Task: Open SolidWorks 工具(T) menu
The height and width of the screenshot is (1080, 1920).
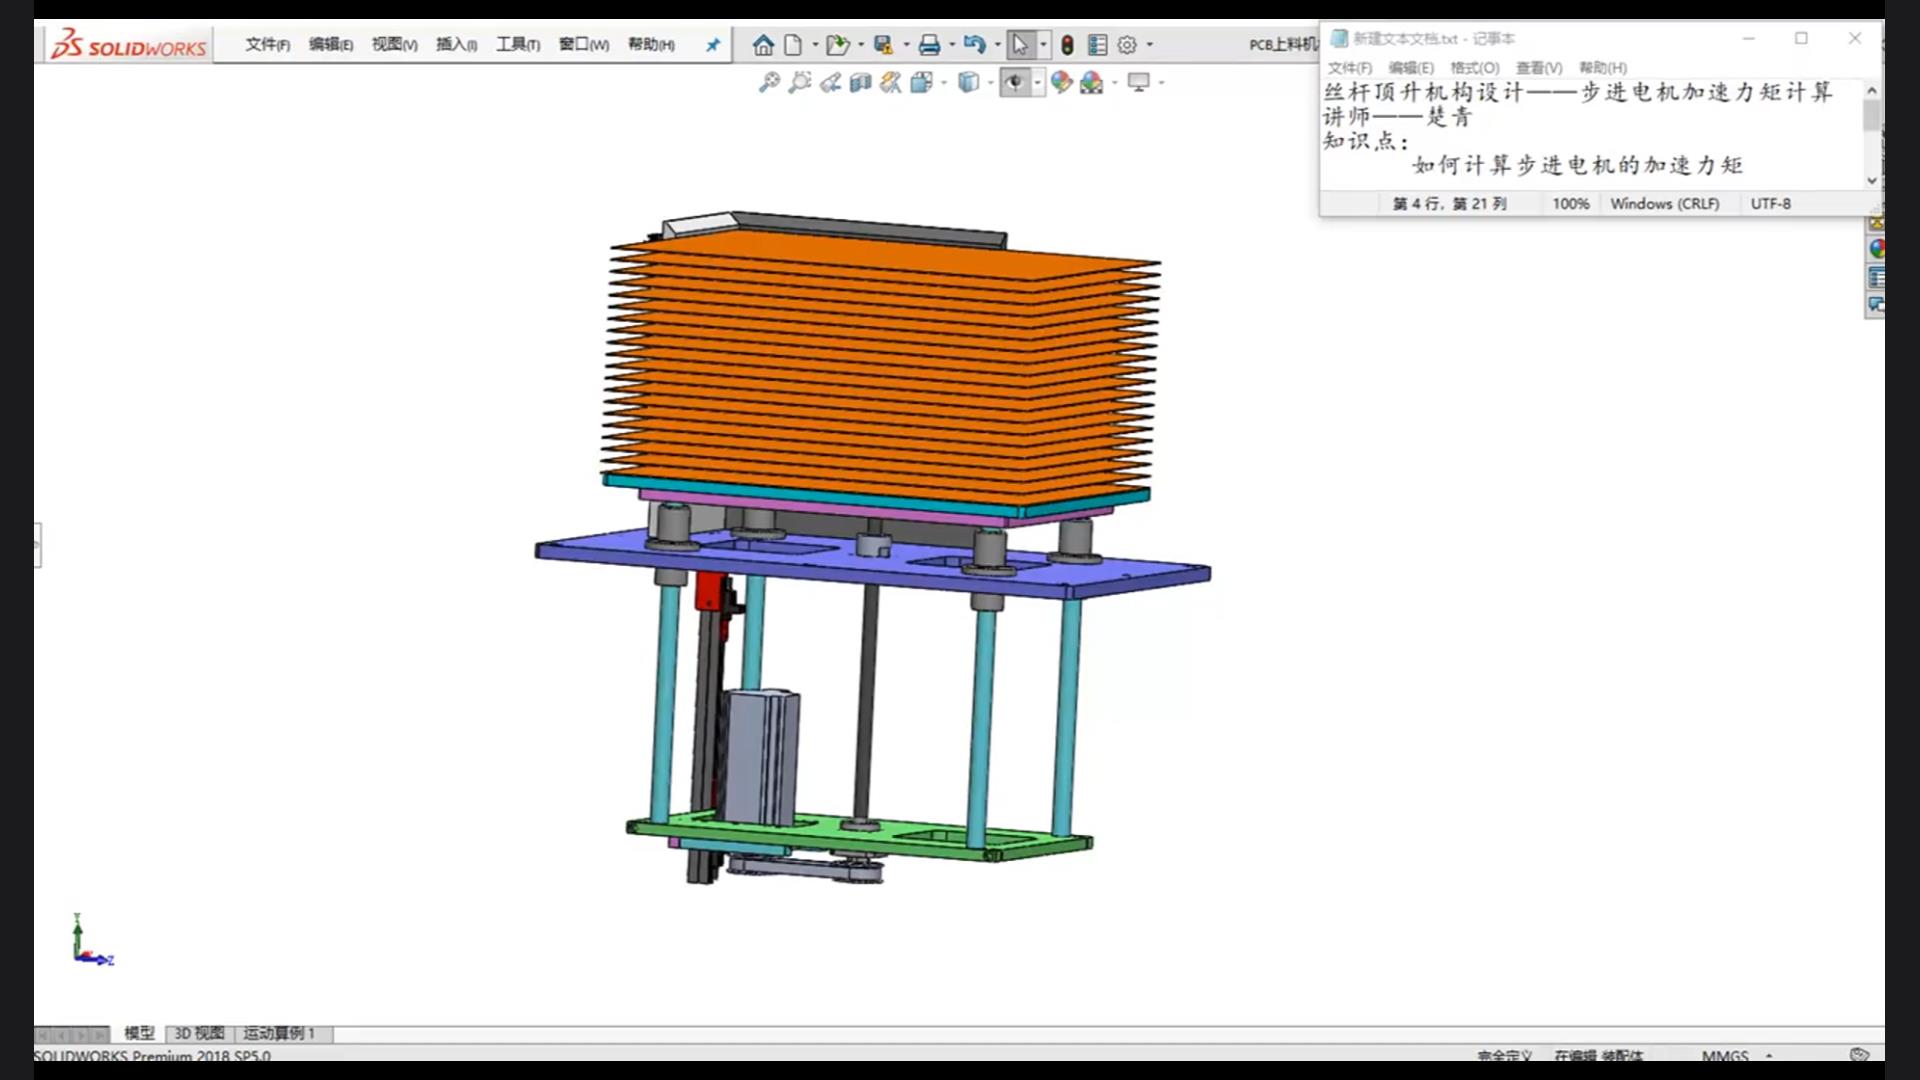Action: click(x=518, y=45)
